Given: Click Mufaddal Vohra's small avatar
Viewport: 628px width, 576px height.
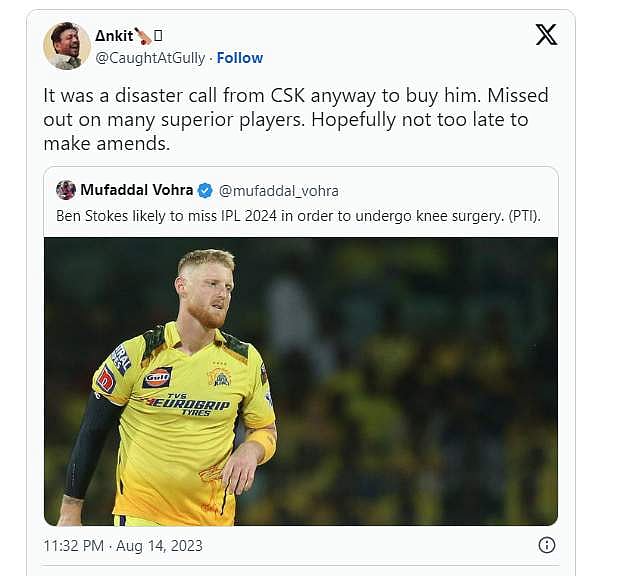Looking at the screenshot, I should tap(66, 190).
